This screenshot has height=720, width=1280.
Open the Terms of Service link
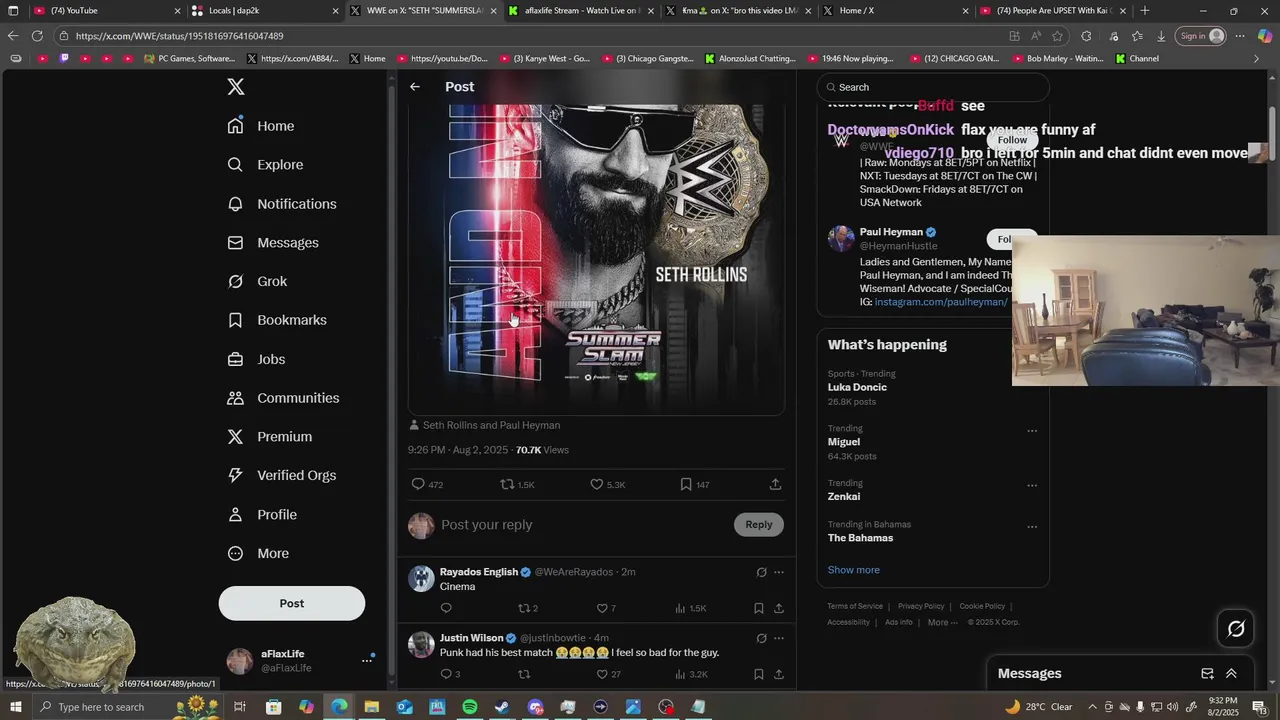tap(855, 606)
